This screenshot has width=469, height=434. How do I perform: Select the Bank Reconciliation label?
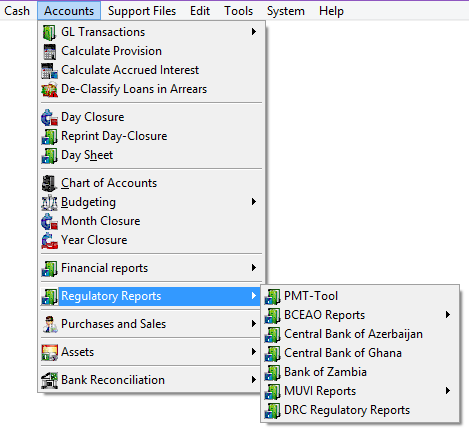(x=113, y=380)
